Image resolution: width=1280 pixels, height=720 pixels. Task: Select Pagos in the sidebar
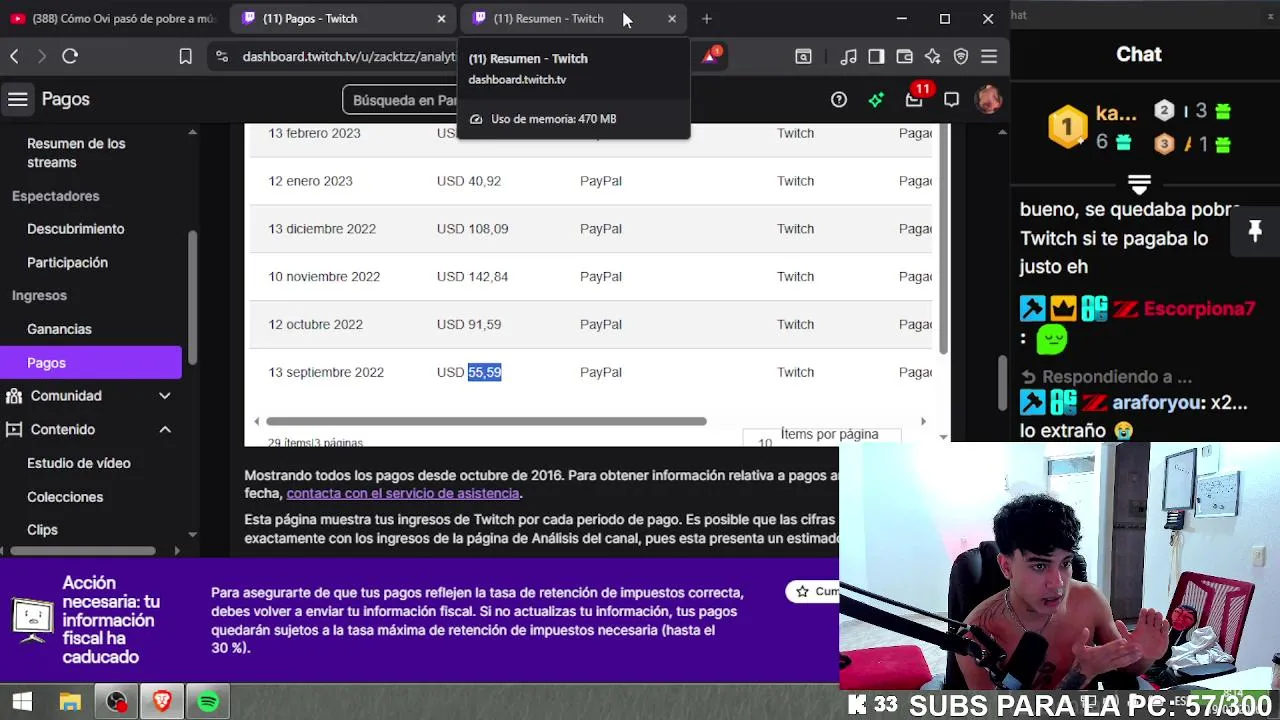(x=91, y=363)
